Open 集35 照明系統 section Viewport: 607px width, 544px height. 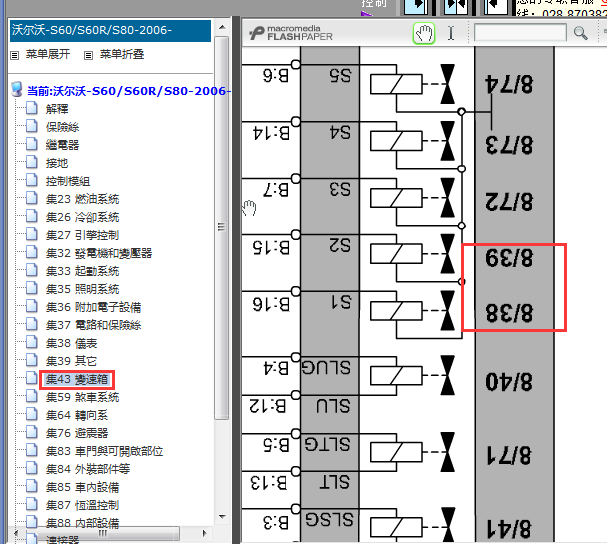(82, 289)
